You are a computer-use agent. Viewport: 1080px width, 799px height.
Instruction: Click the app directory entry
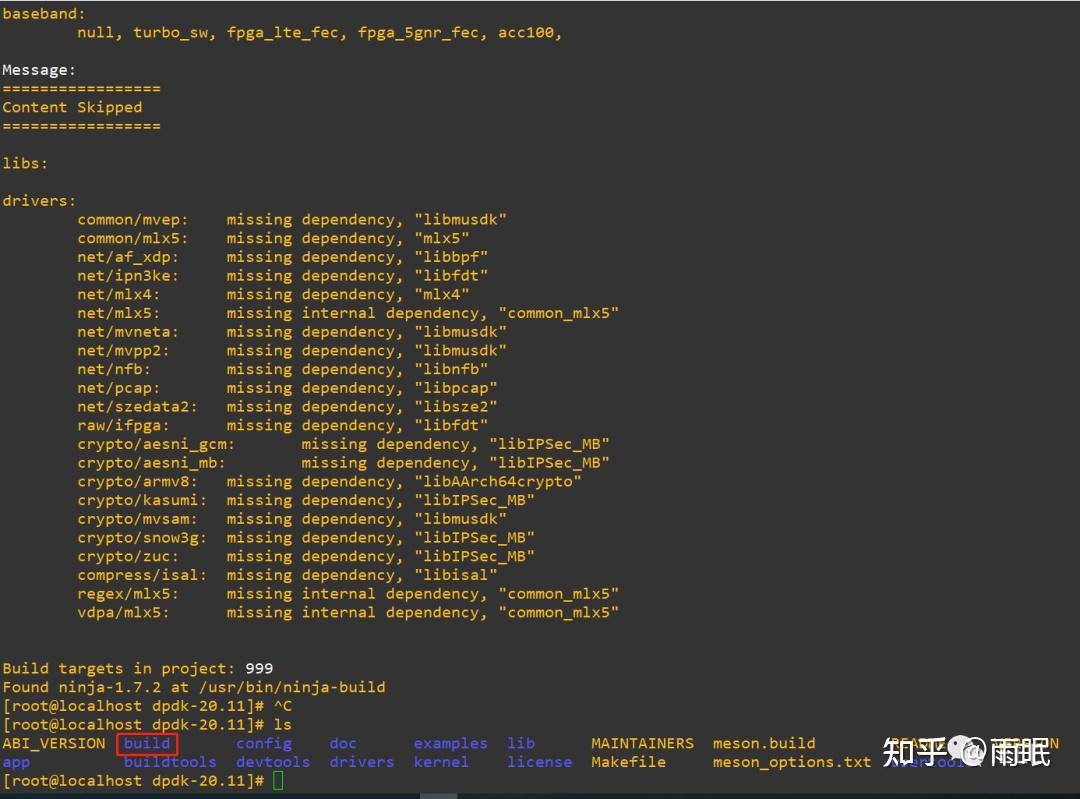pyautogui.click(x=16, y=763)
